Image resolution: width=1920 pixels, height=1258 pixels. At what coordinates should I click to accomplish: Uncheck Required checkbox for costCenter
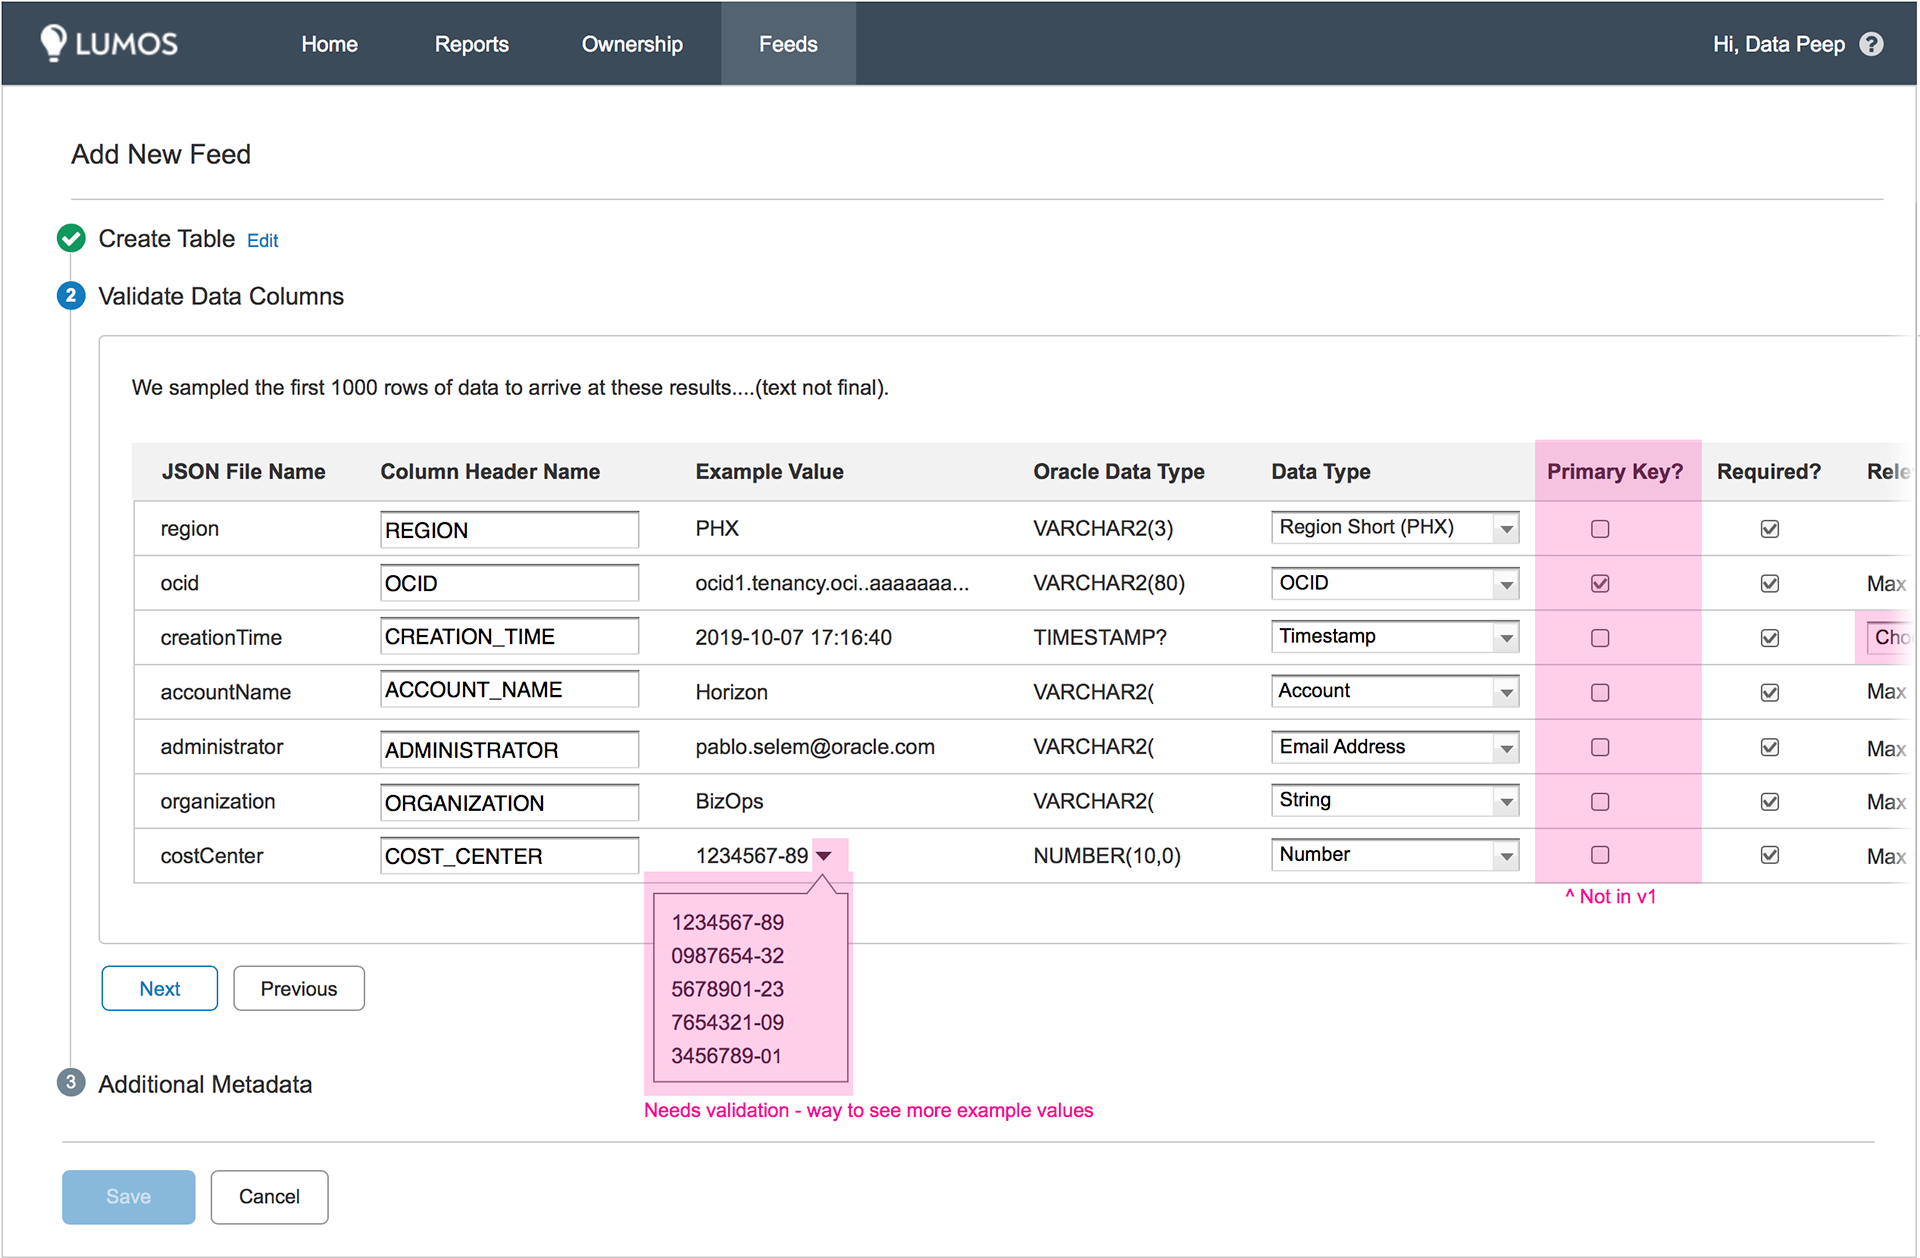1769,855
